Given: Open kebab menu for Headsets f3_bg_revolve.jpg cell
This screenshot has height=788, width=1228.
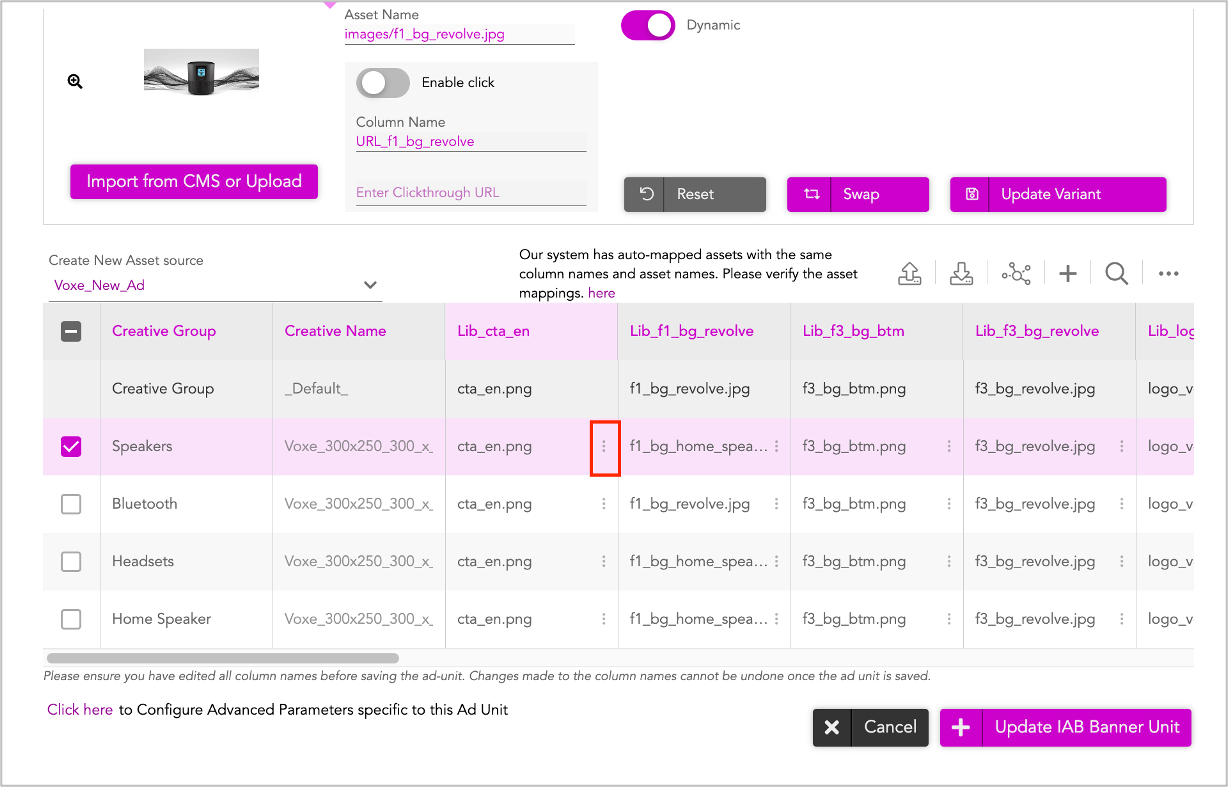Looking at the screenshot, I should coord(1122,561).
